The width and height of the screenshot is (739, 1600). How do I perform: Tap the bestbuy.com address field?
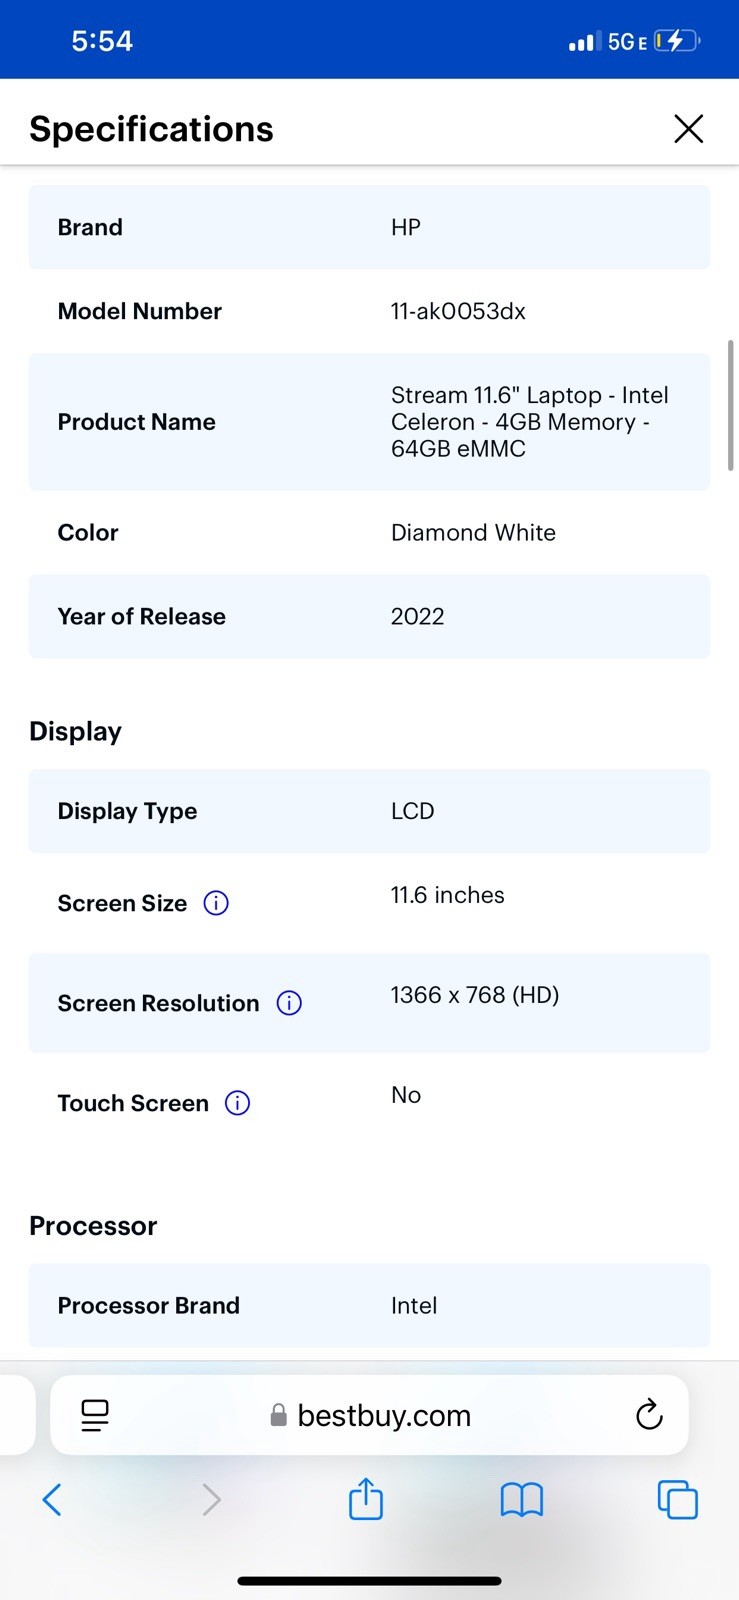(x=369, y=1415)
